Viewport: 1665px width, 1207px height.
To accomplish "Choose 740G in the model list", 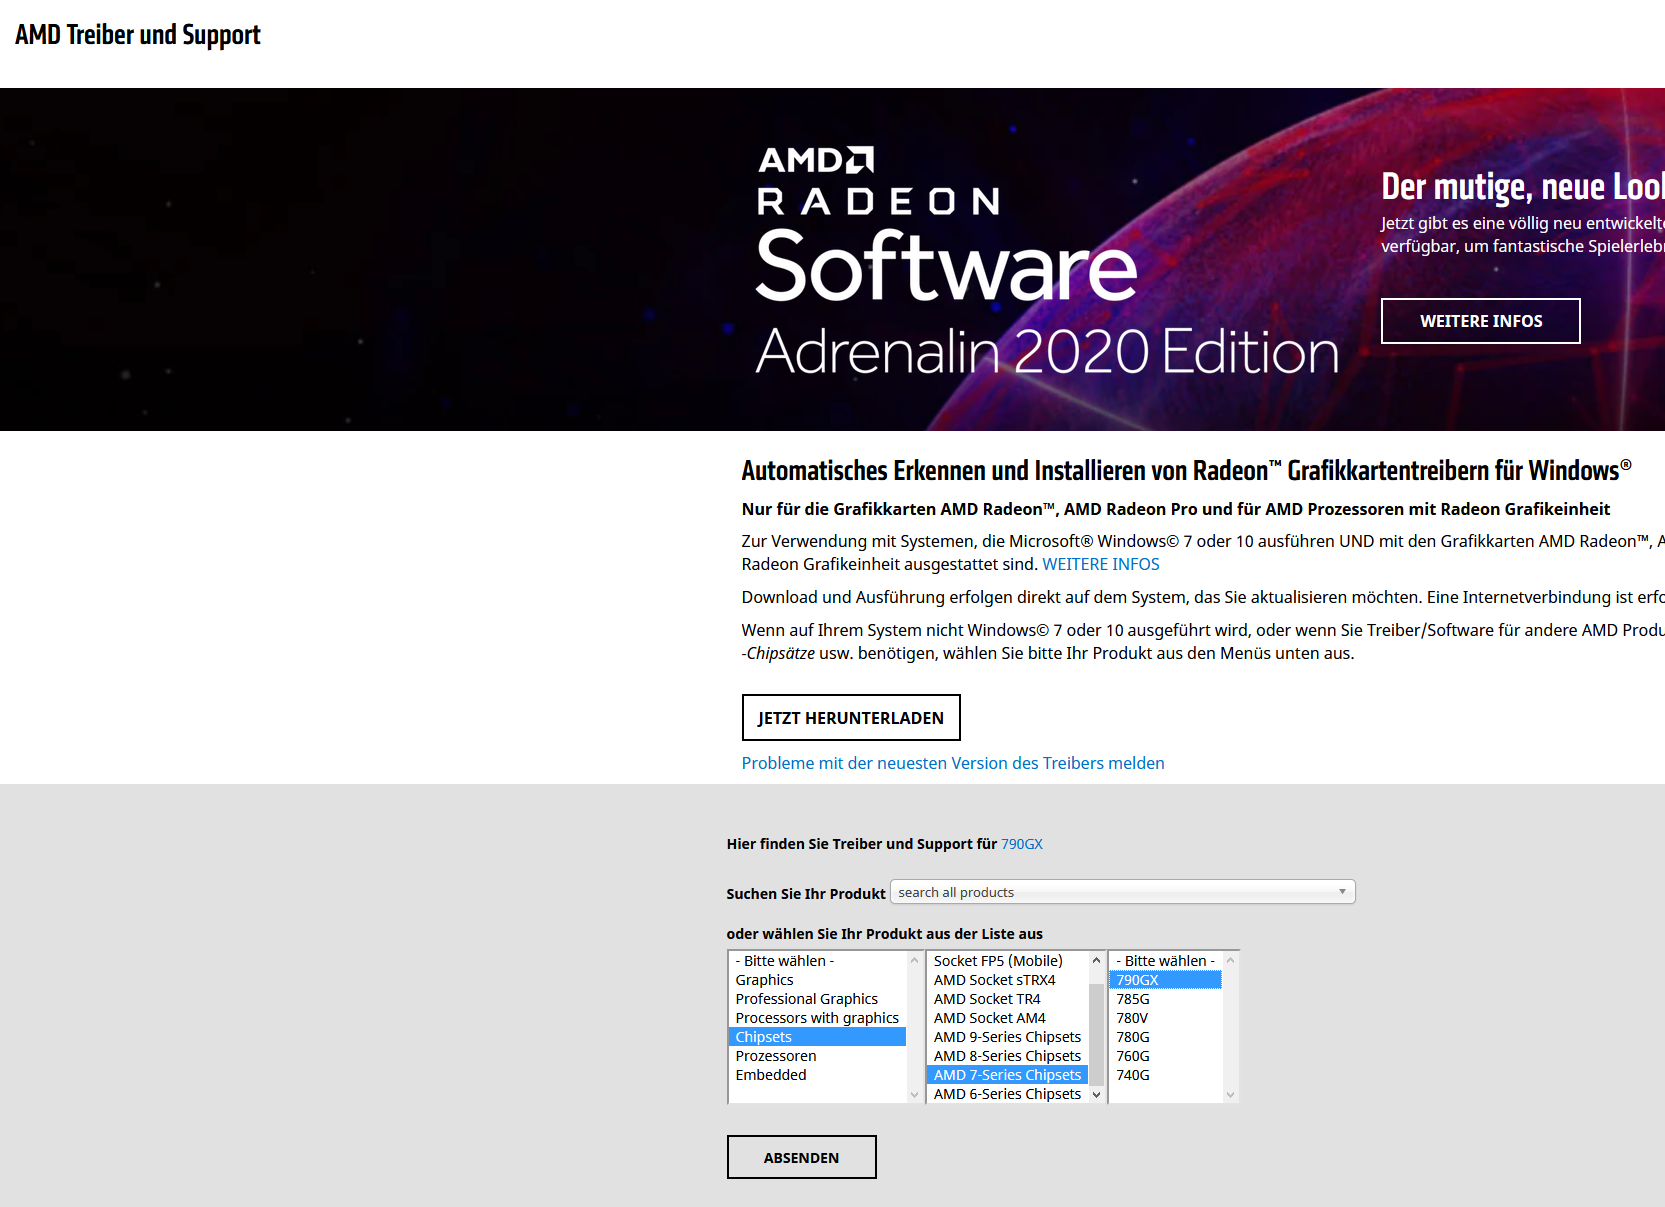I will pos(1166,1075).
